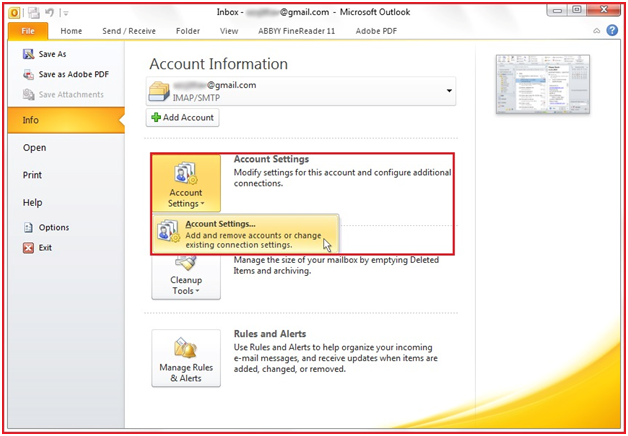Click the green plus icon on Add Account
The image size is (628, 436).
[x=156, y=117]
